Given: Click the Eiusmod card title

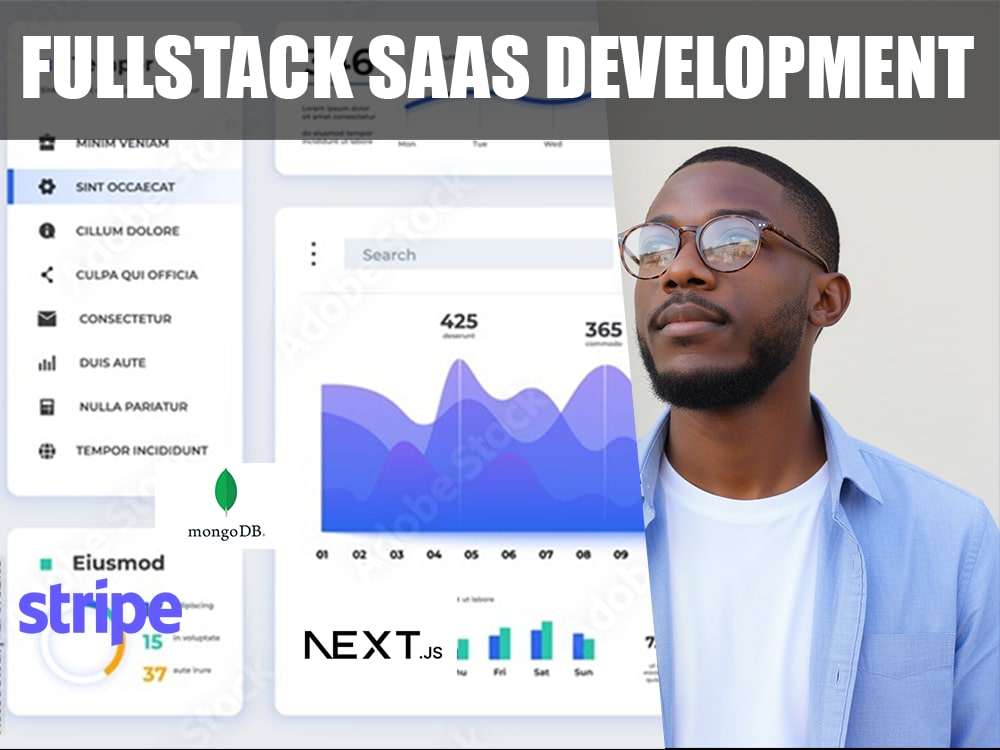Looking at the screenshot, I should coord(119,563).
